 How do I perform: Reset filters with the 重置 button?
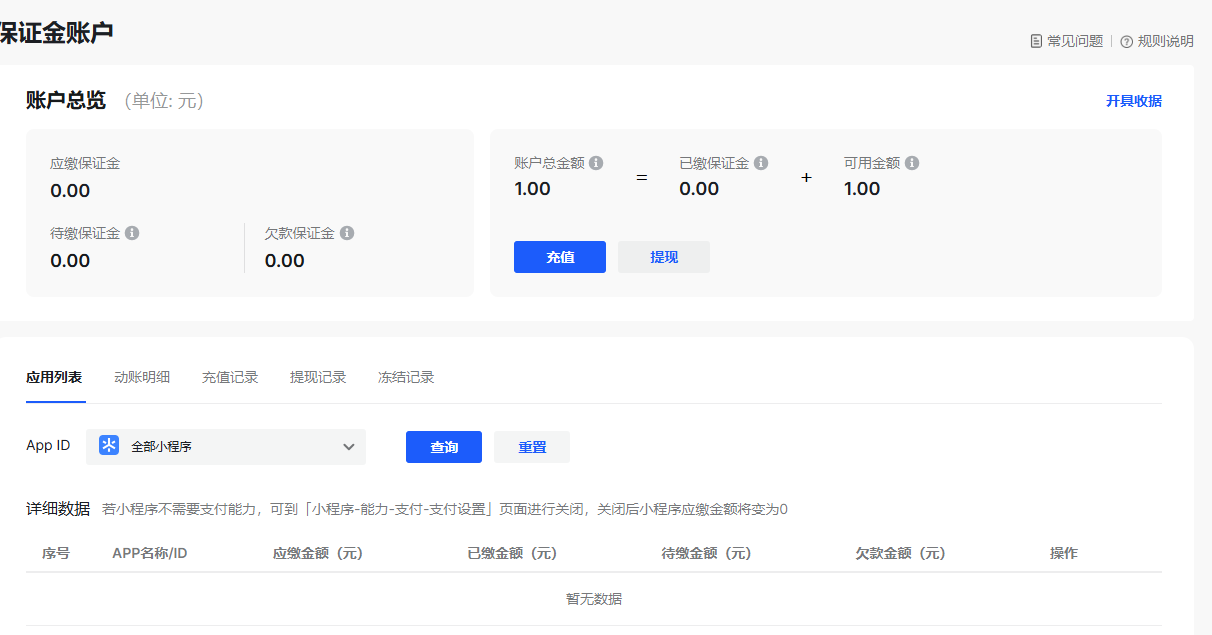click(532, 447)
